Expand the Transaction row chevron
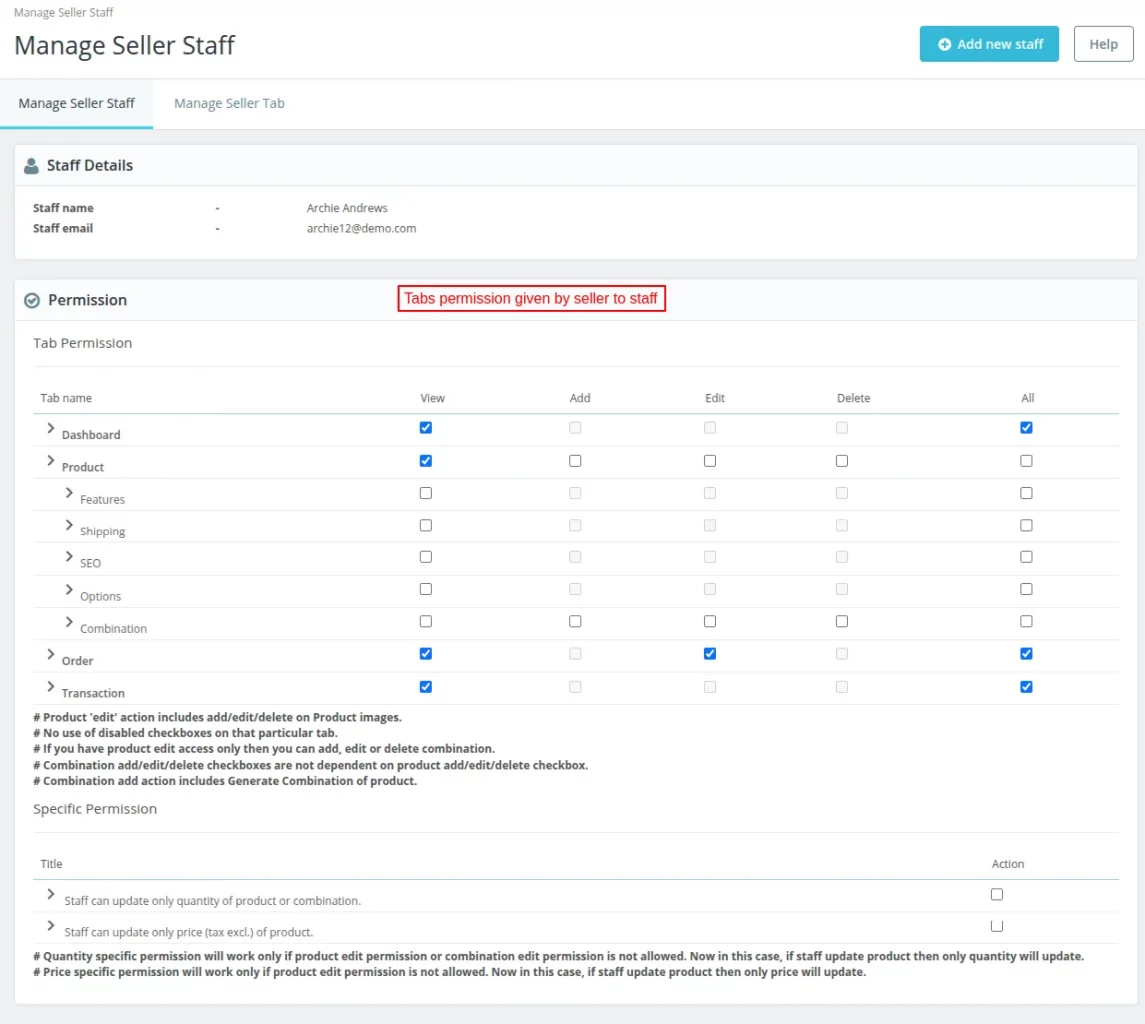This screenshot has height=1024, width=1145. pos(50,687)
